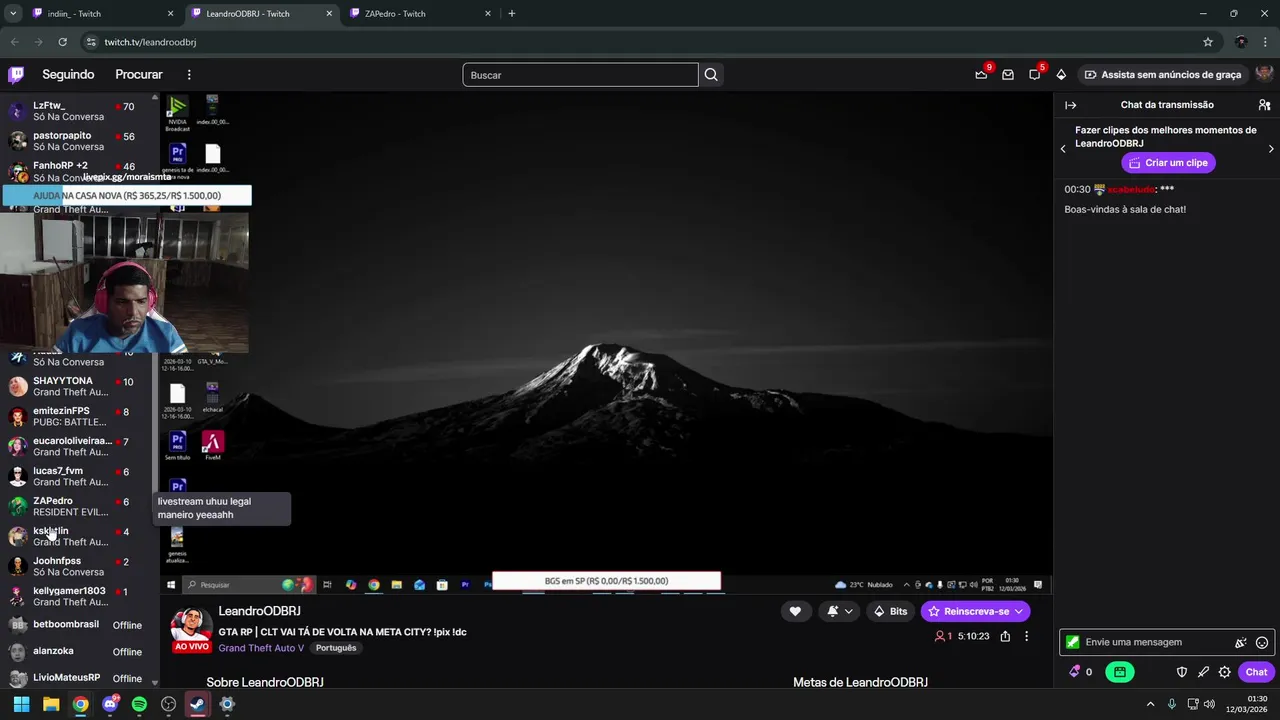This screenshot has width=1280, height=720.
Task: Focus the Buscar search field
Action: (x=580, y=75)
